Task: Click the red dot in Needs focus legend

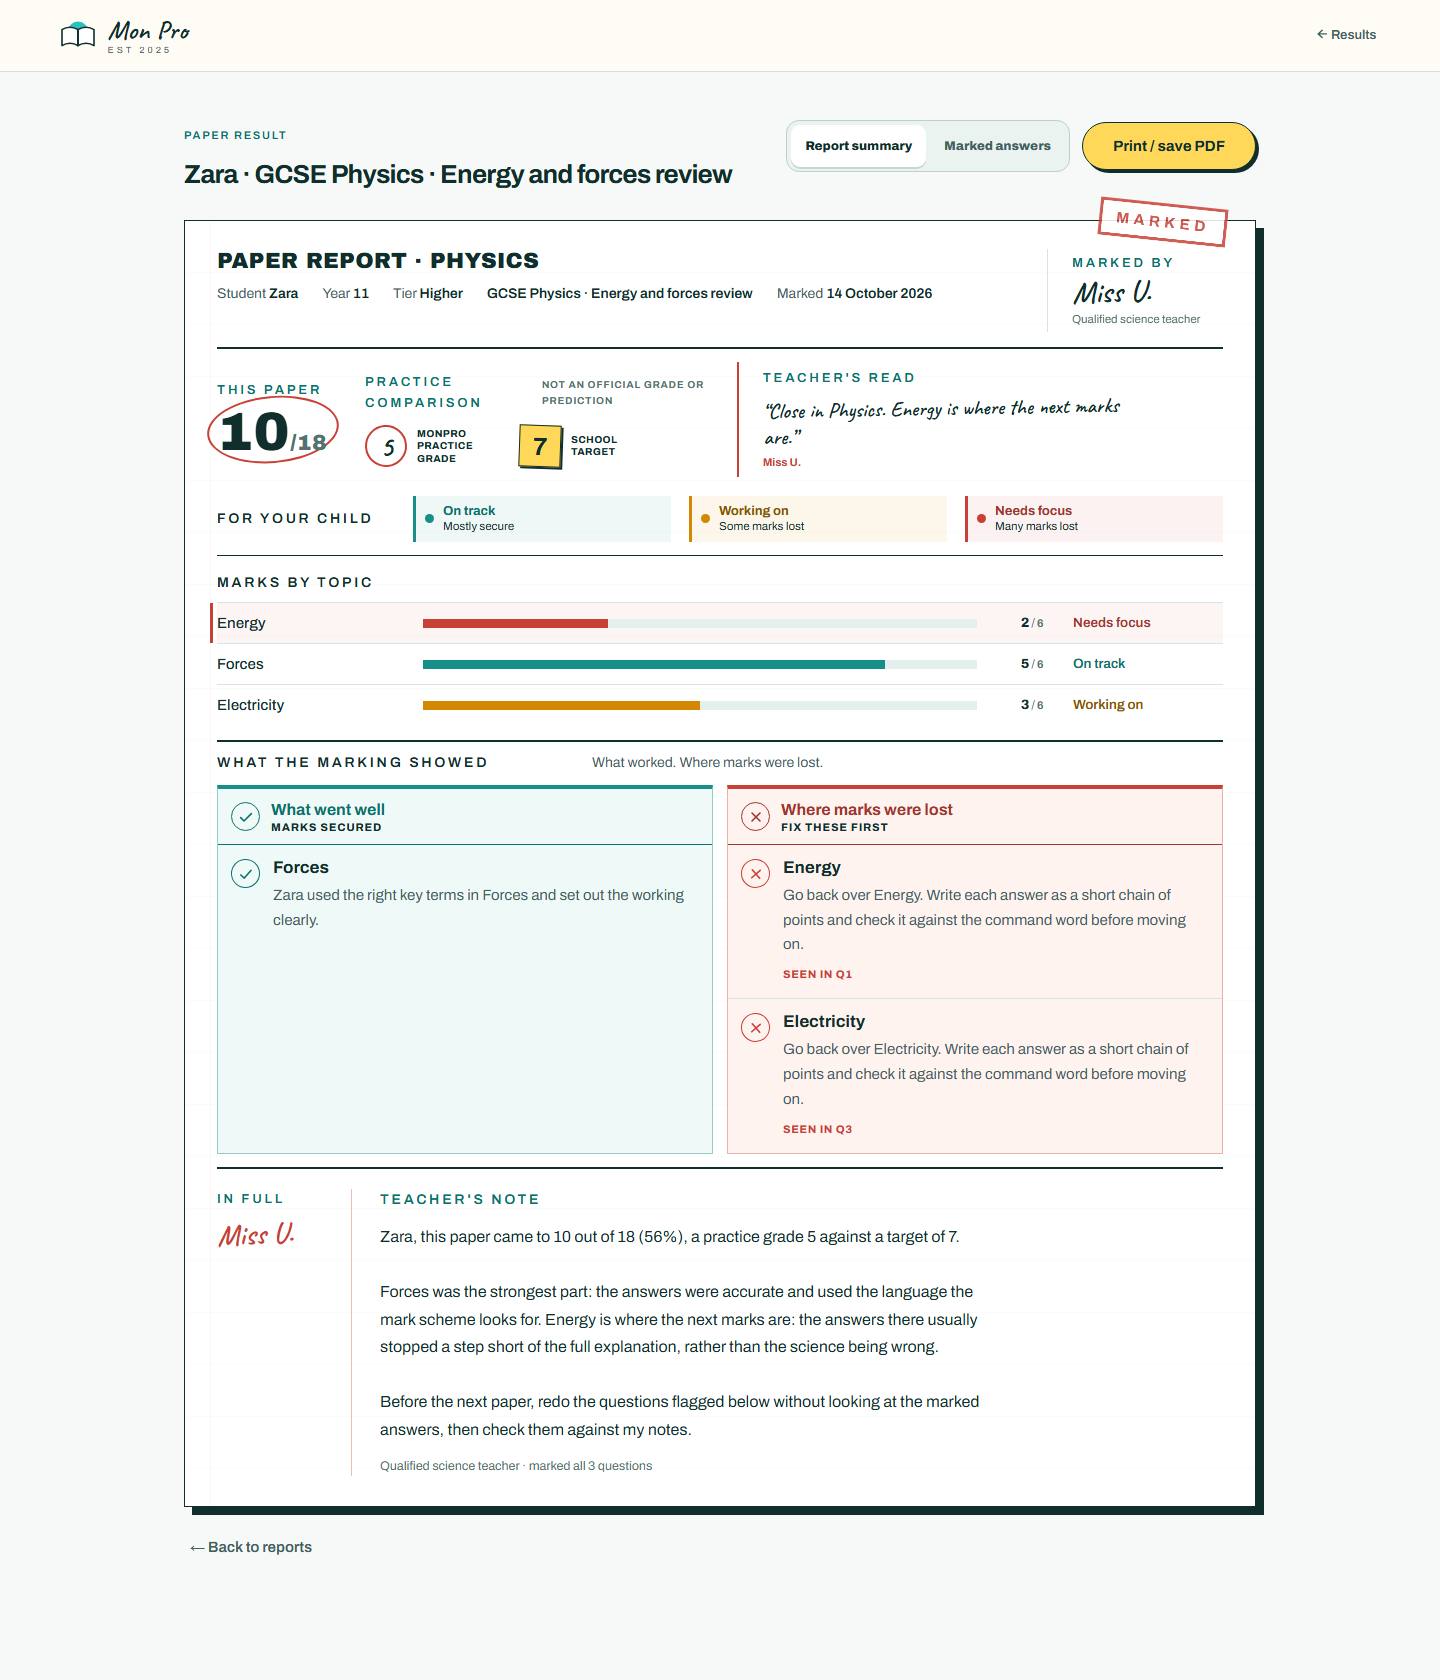Action: 982,518
